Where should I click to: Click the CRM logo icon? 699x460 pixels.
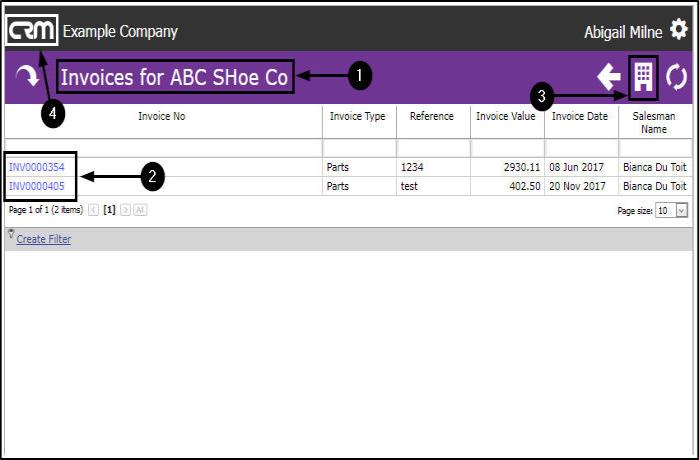(x=32, y=31)
